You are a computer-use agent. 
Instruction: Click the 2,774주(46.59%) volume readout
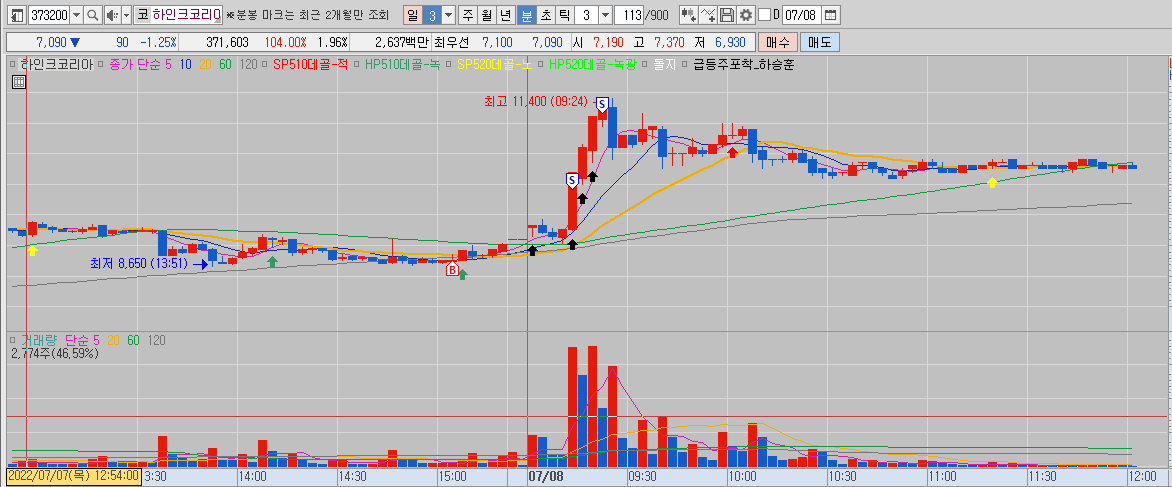point(56,353)
